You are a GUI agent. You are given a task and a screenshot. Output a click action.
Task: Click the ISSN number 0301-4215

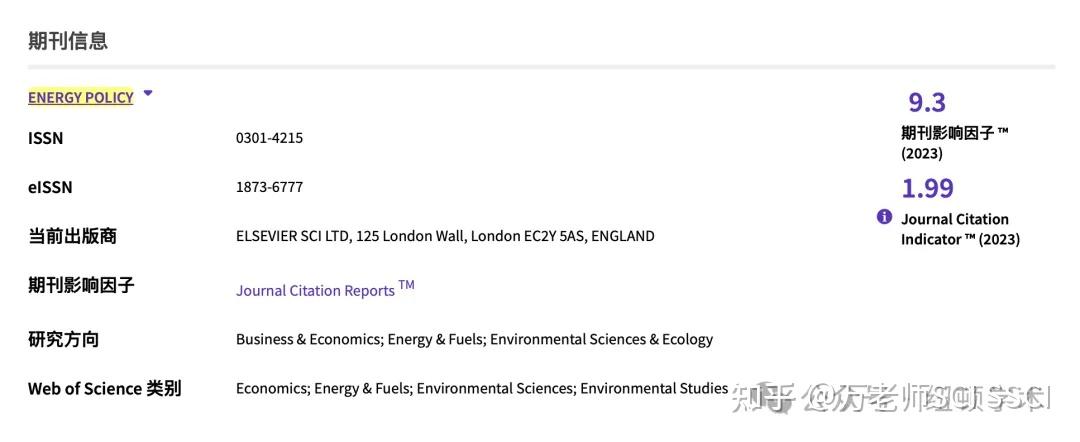269,138
